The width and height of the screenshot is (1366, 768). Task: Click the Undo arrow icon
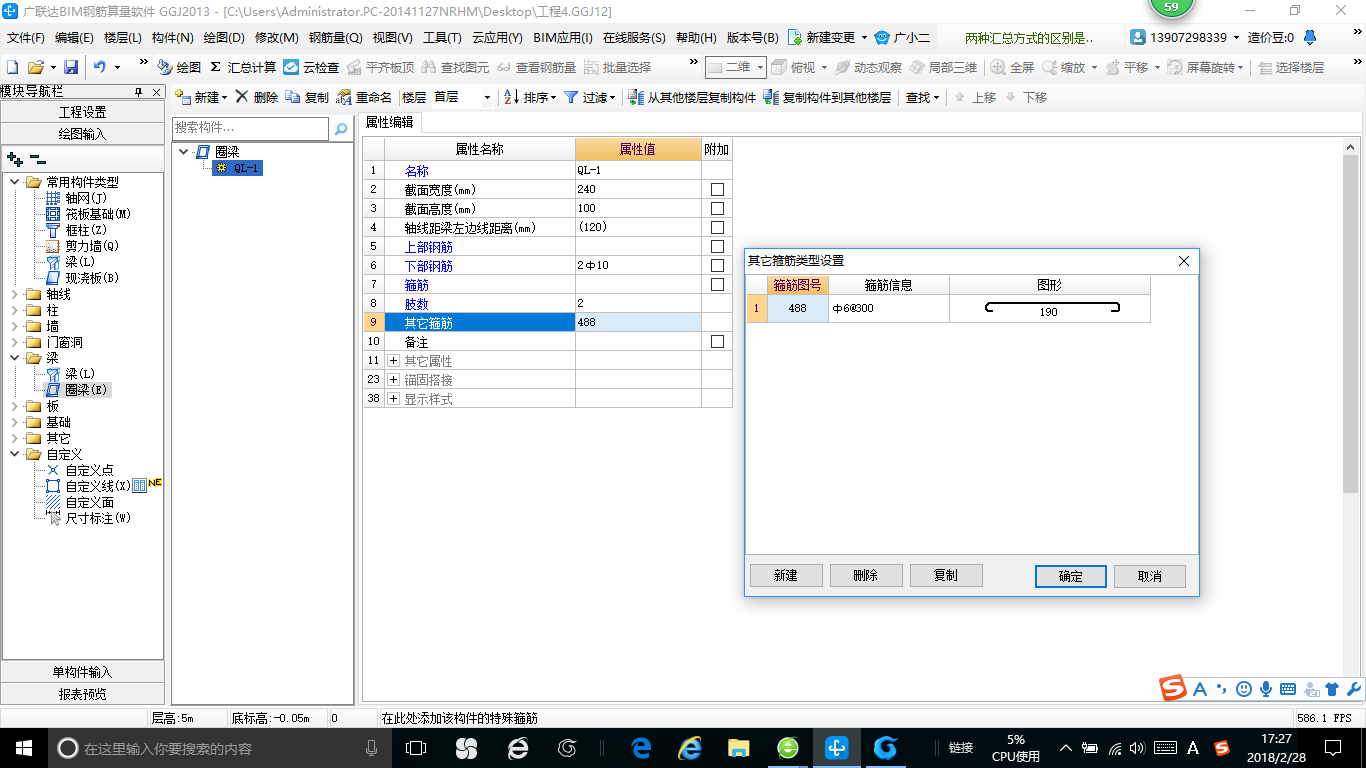pos(99,67)
